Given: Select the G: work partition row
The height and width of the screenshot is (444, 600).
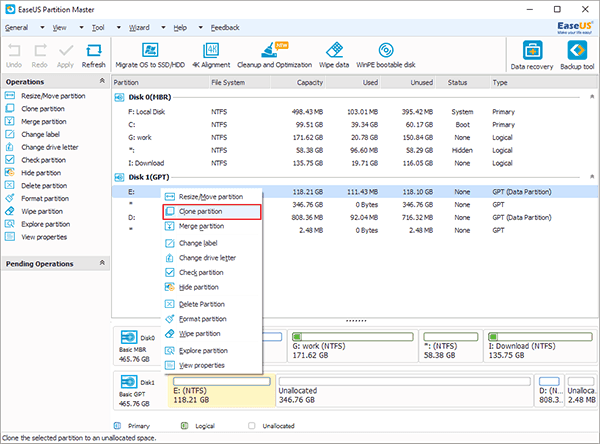Looking at the screenshot, I should [x=354, y=137].
